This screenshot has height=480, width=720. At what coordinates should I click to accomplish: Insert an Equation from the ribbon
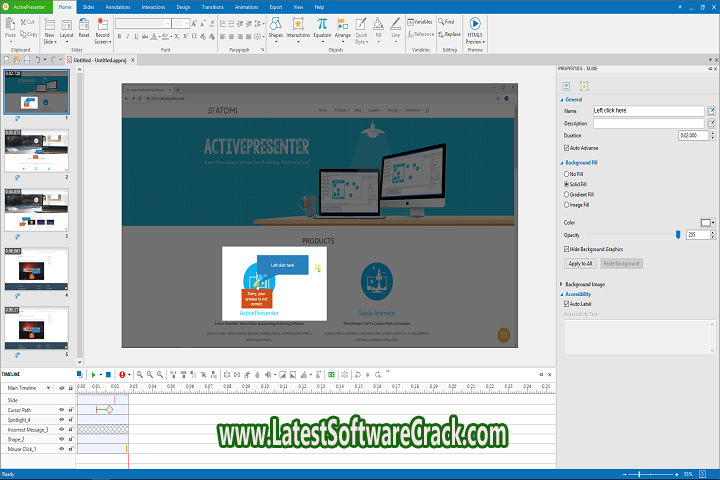322,27
